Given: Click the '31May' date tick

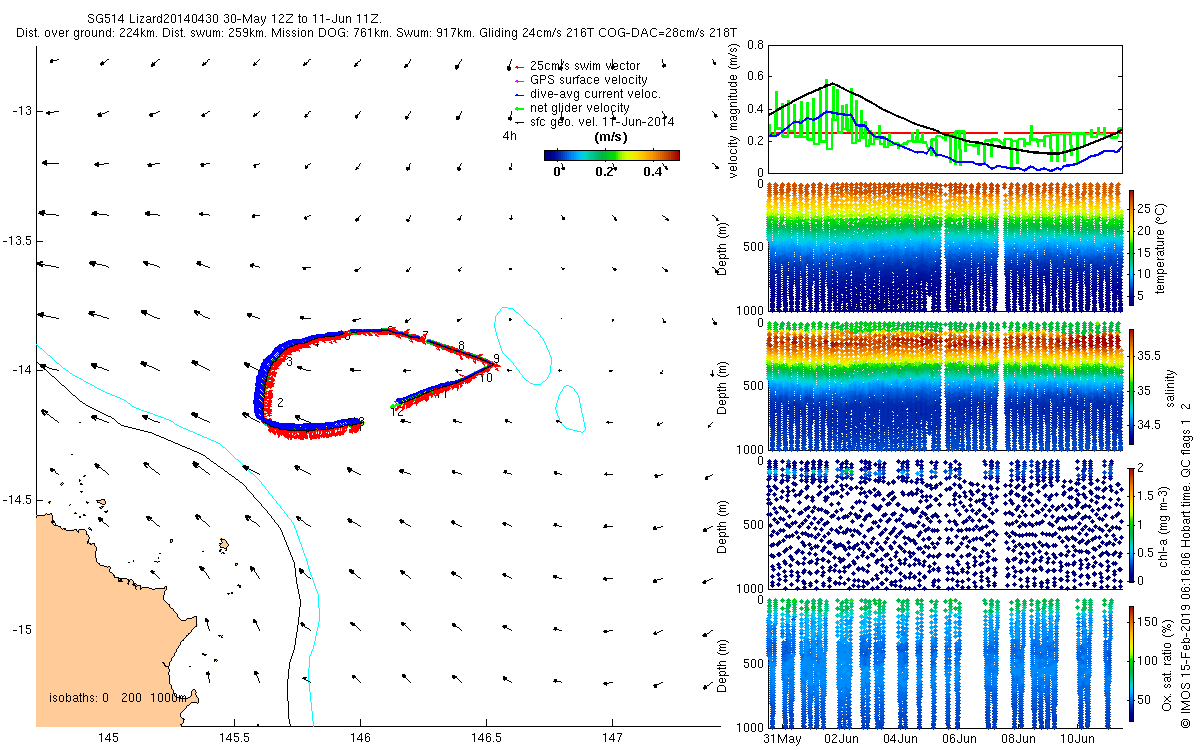Looking at the screenshot, I should [x=783, y=739].
